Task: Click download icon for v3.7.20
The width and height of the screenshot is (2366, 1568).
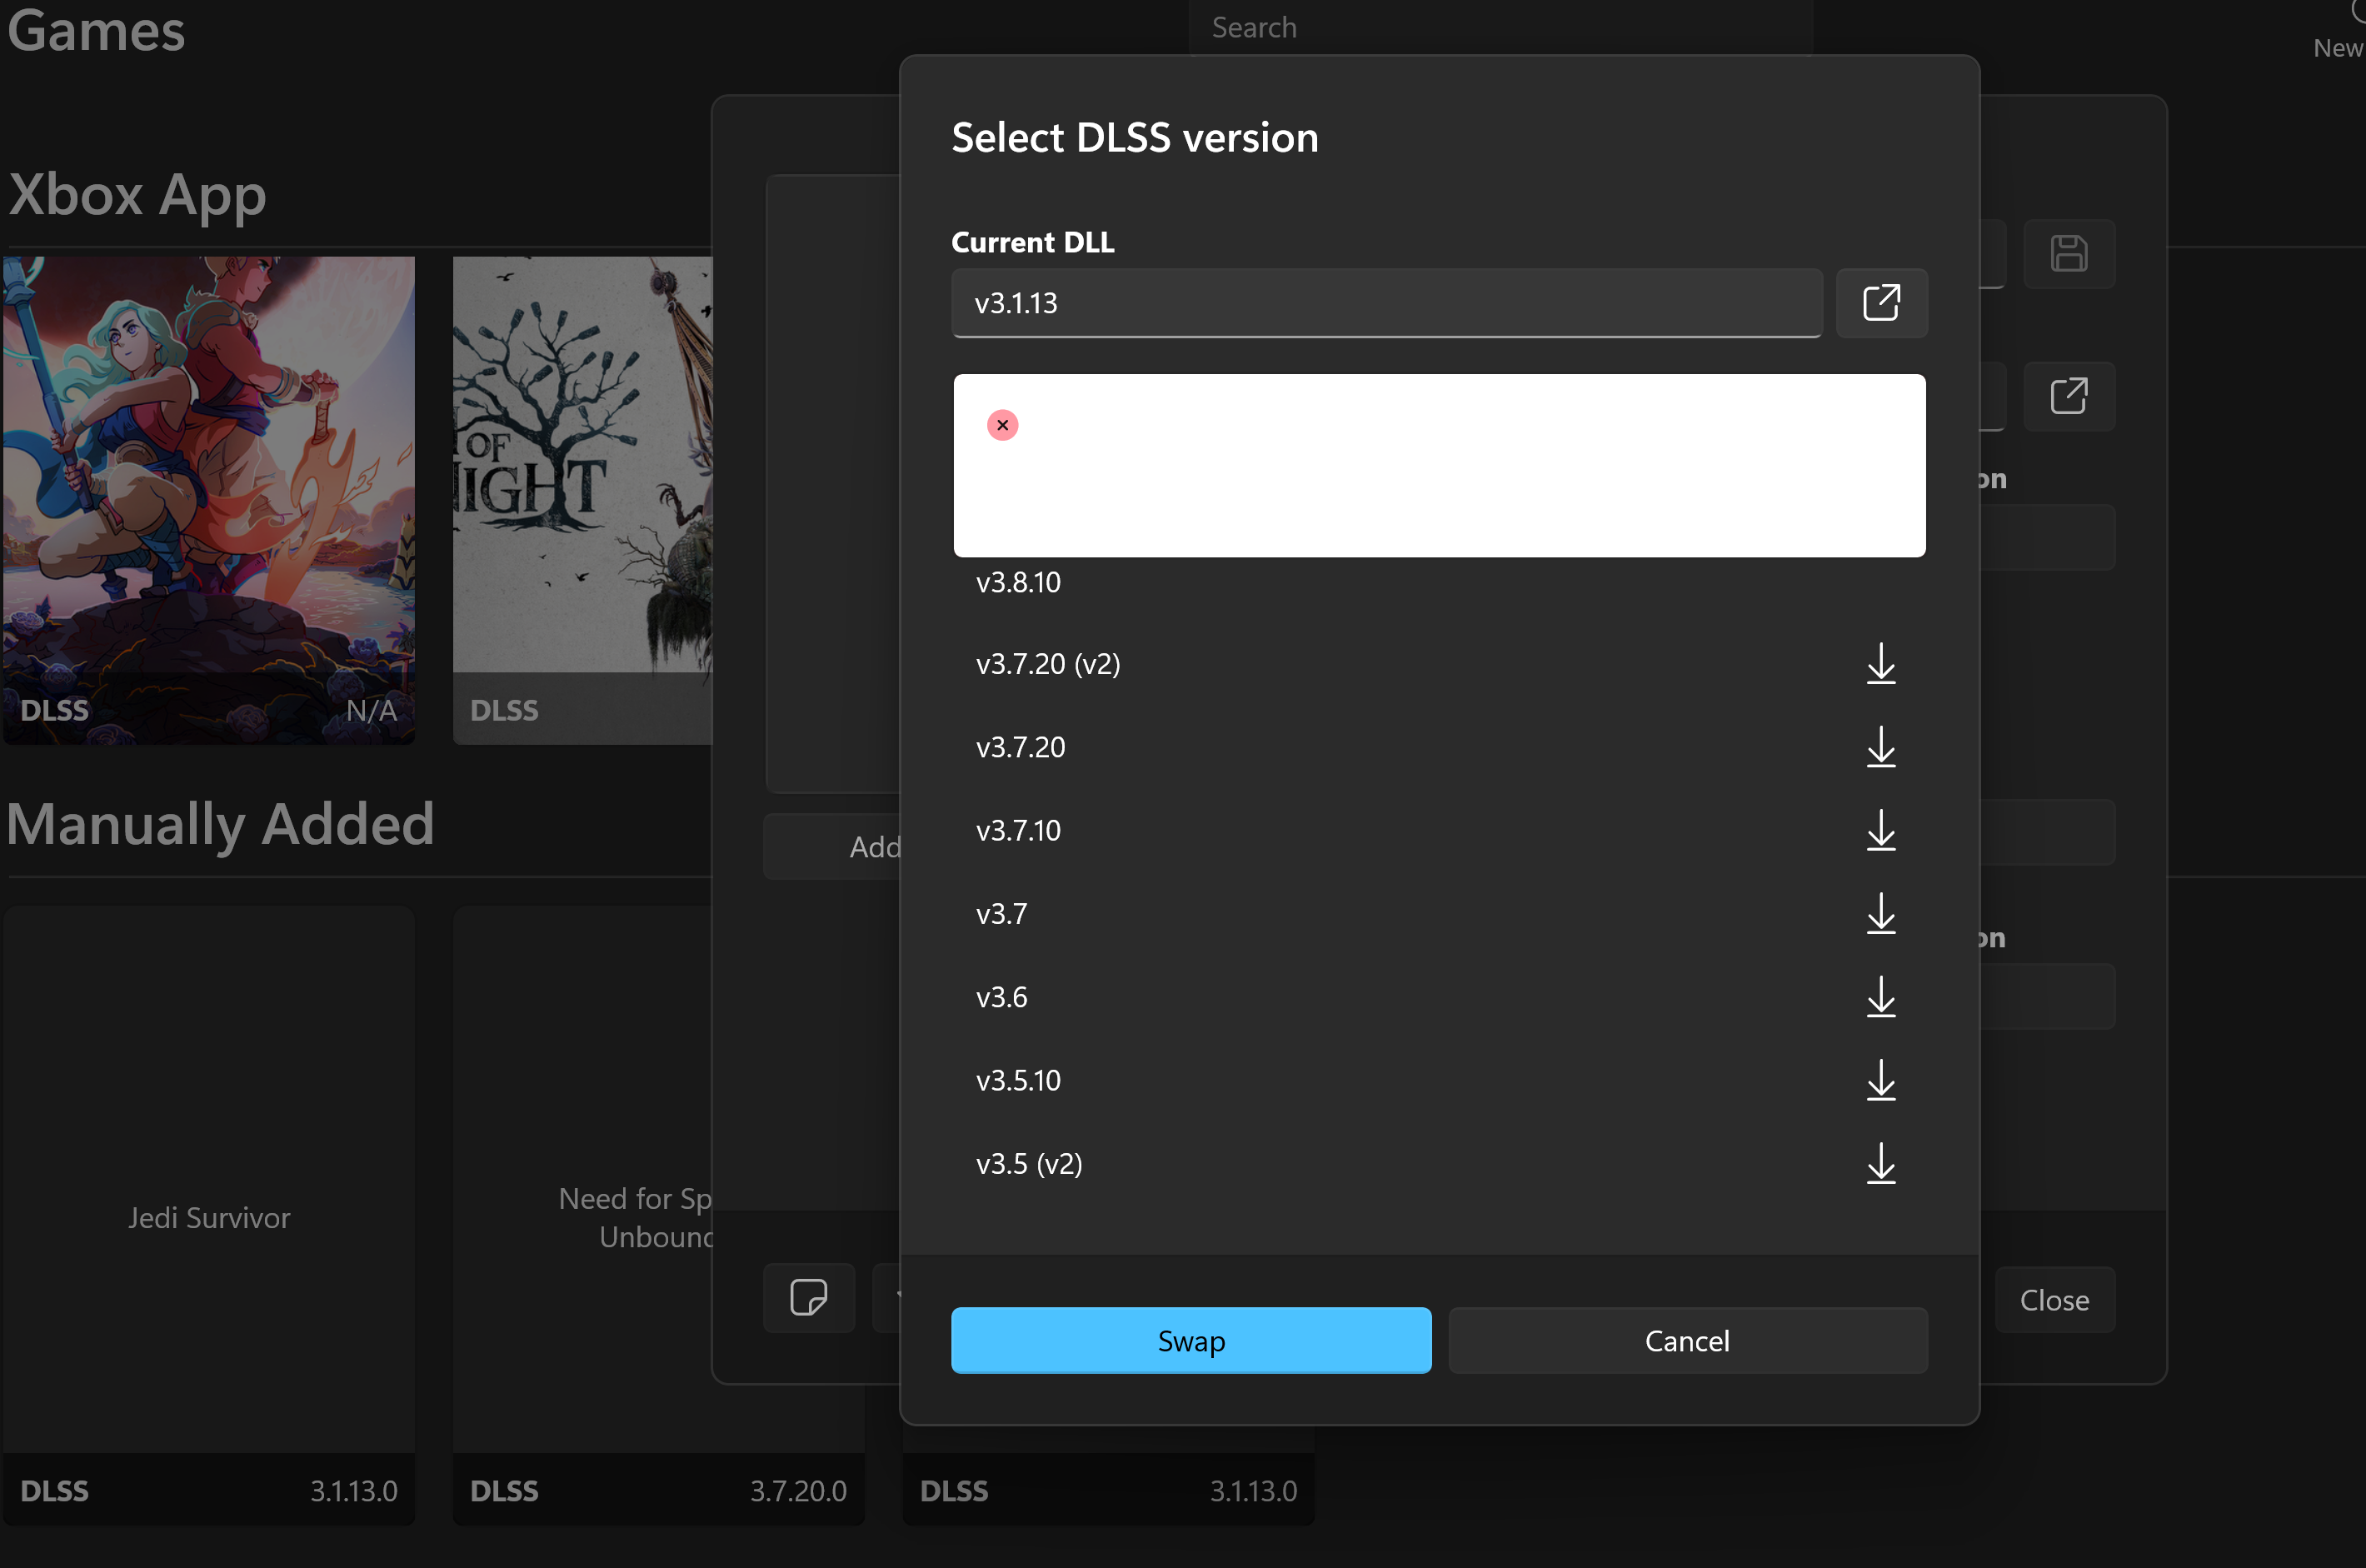Action: (1880, 747)
